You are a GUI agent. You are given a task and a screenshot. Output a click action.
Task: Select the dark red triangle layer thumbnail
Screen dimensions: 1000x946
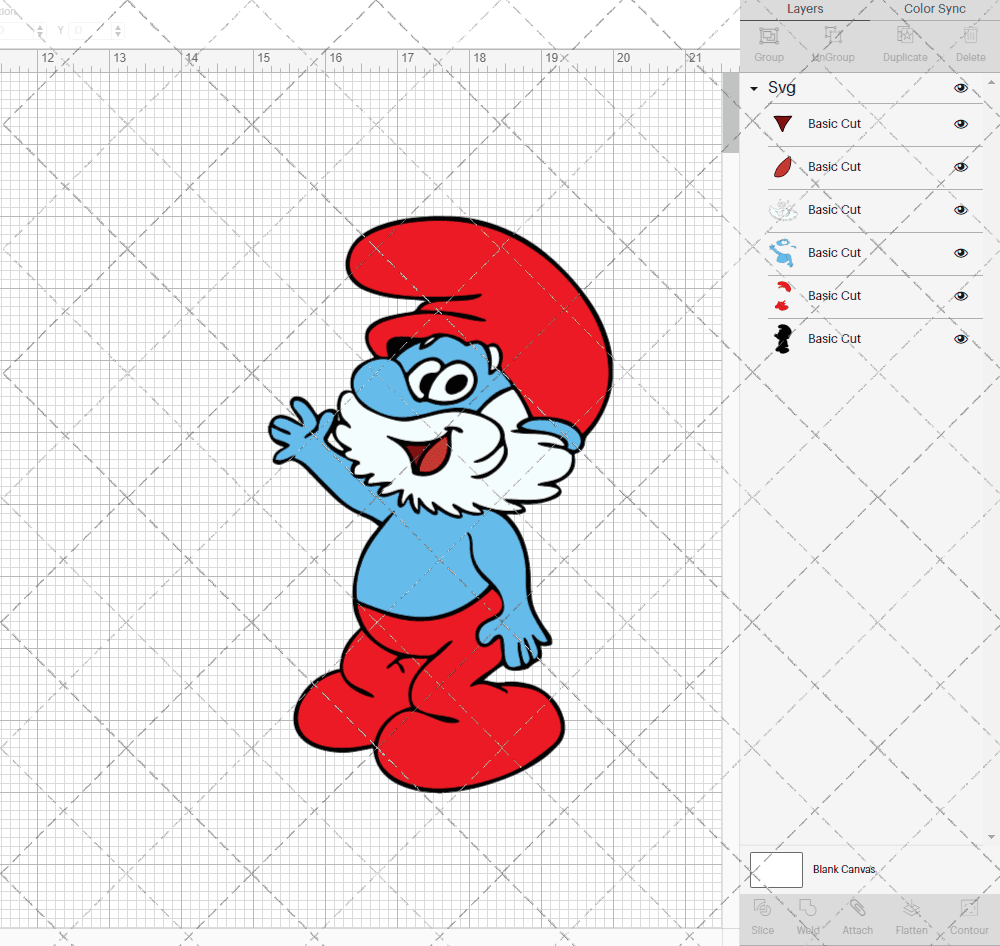(783, 124)
